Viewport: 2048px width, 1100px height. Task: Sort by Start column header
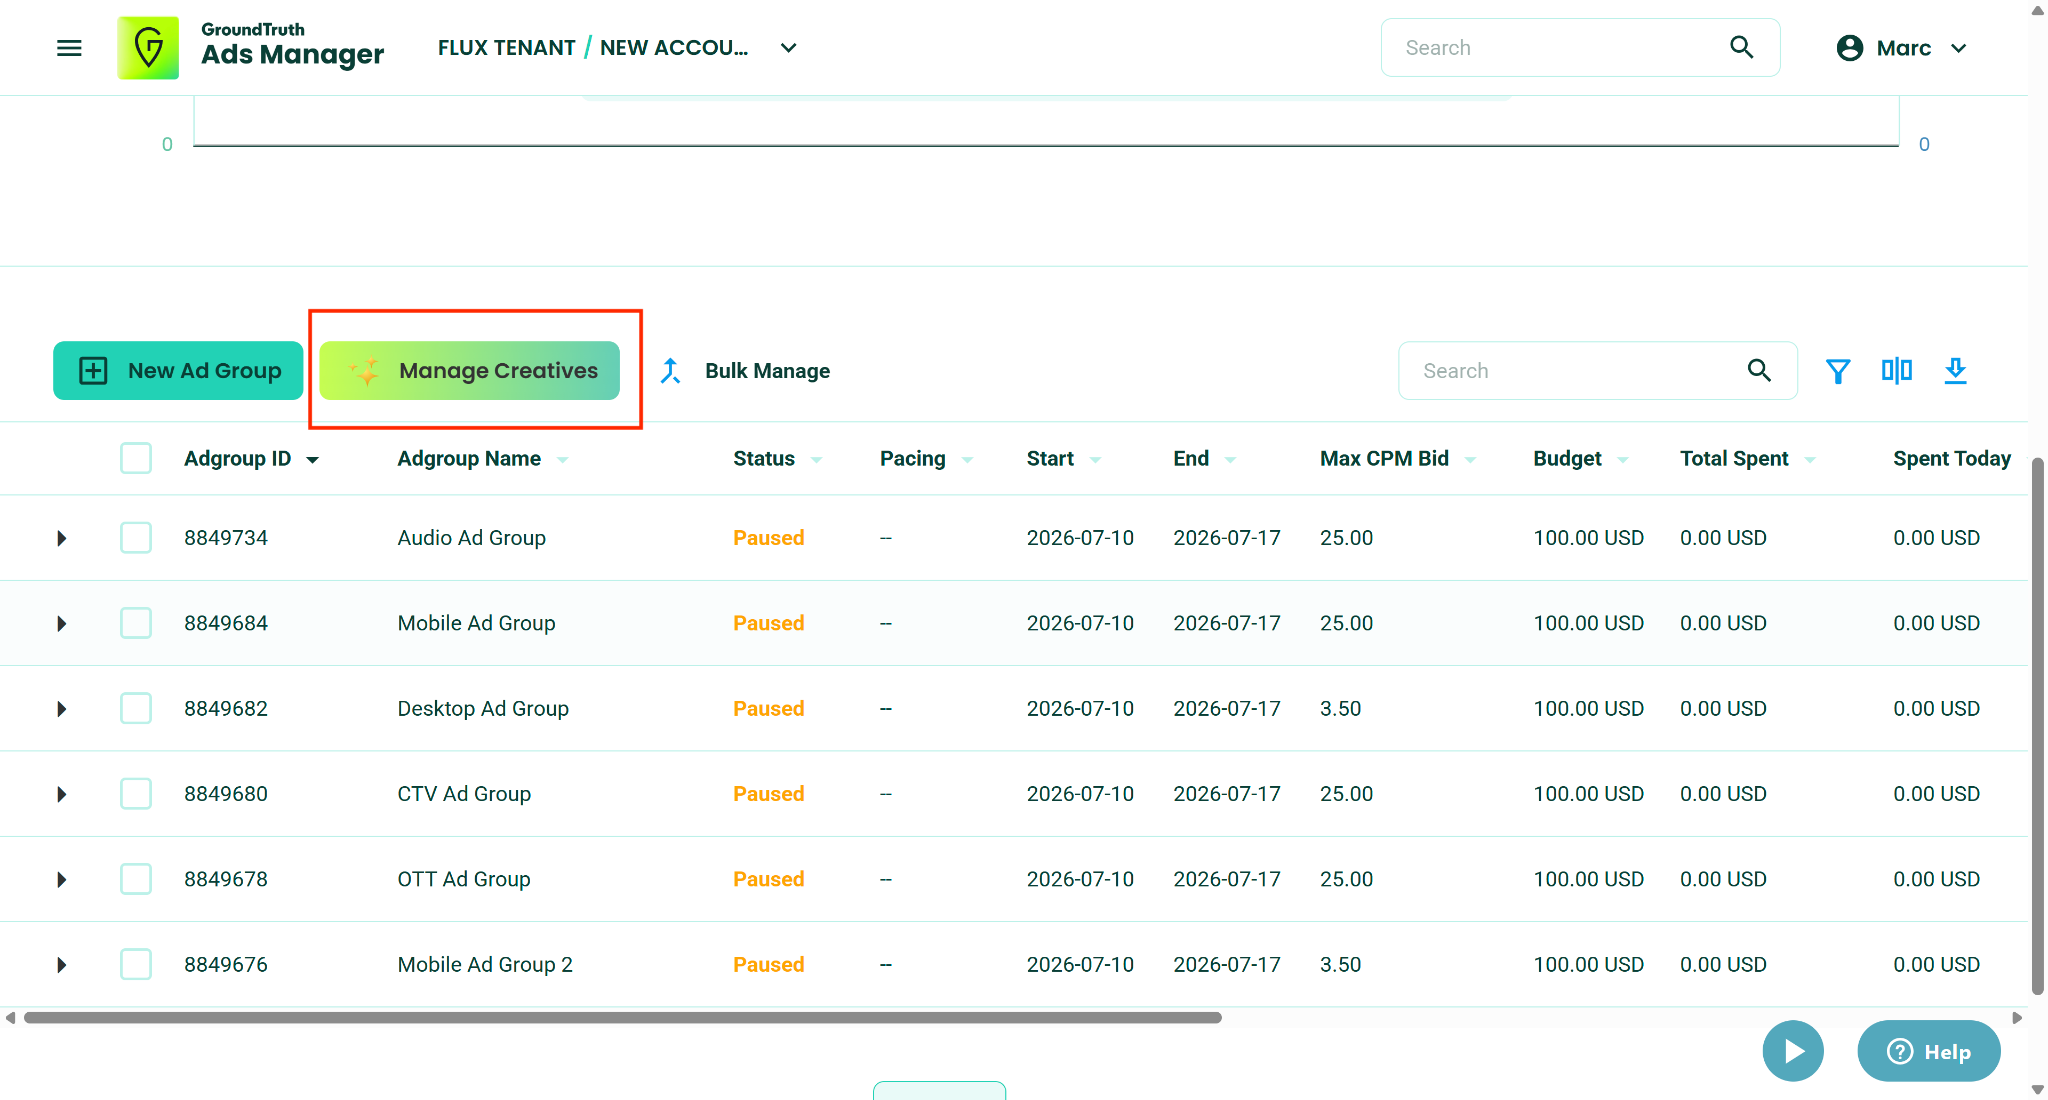(x=1063, y=458)
